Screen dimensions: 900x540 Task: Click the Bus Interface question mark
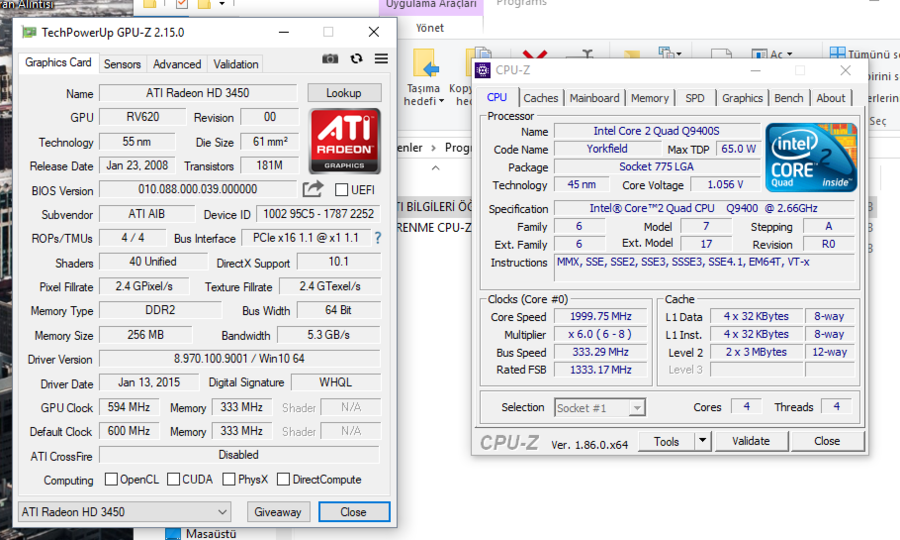(x=378, y=238)
